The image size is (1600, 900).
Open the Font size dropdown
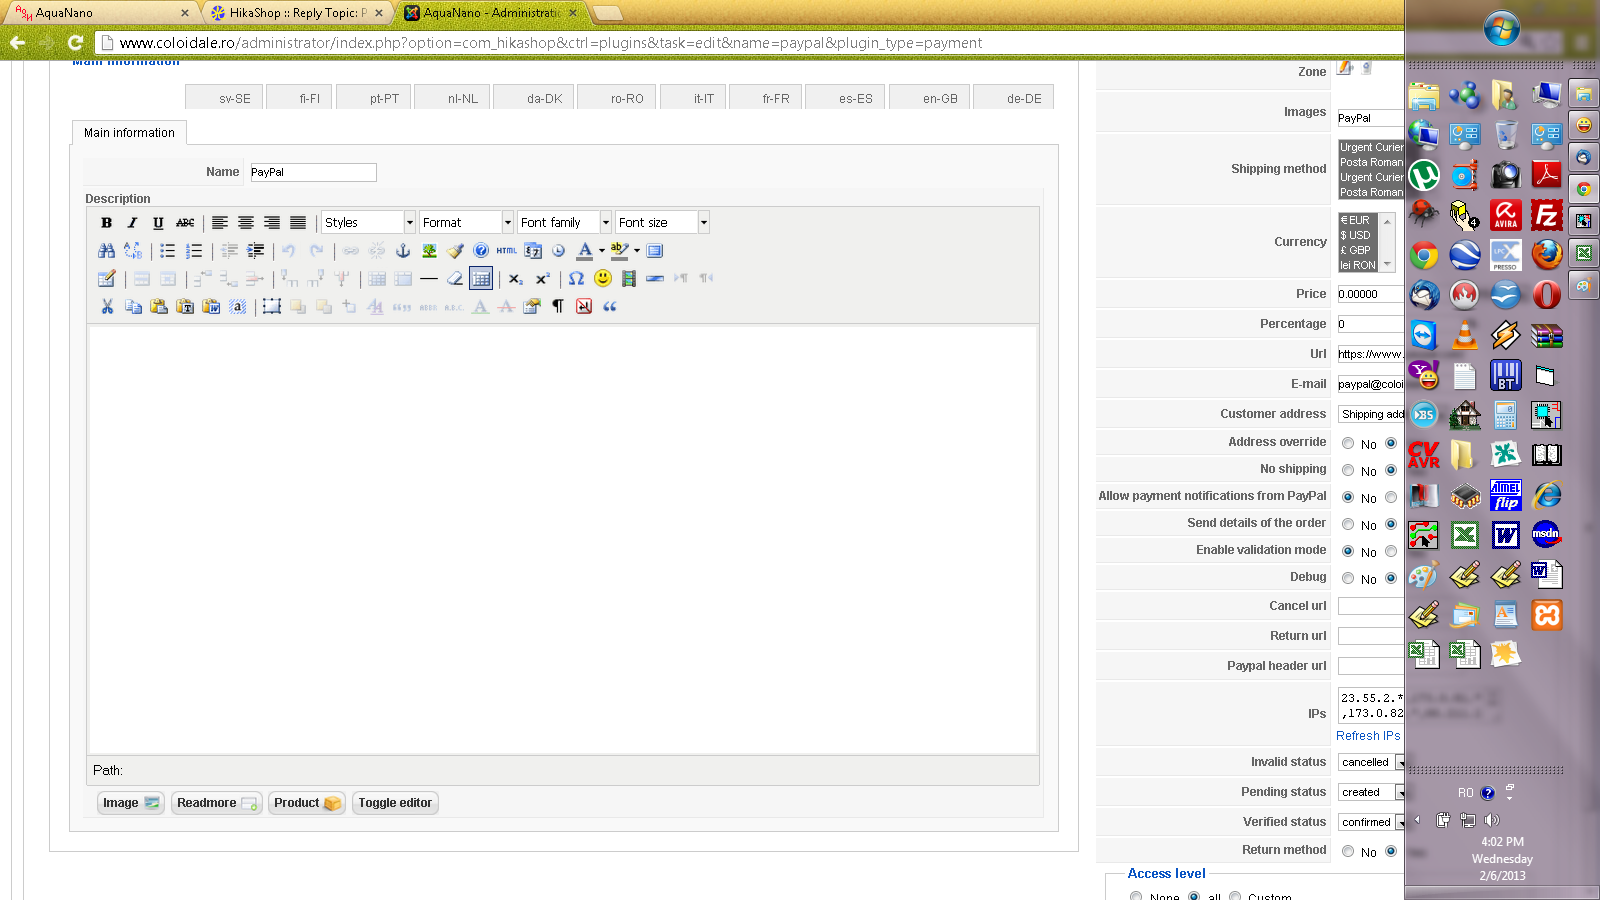[662, 222]
